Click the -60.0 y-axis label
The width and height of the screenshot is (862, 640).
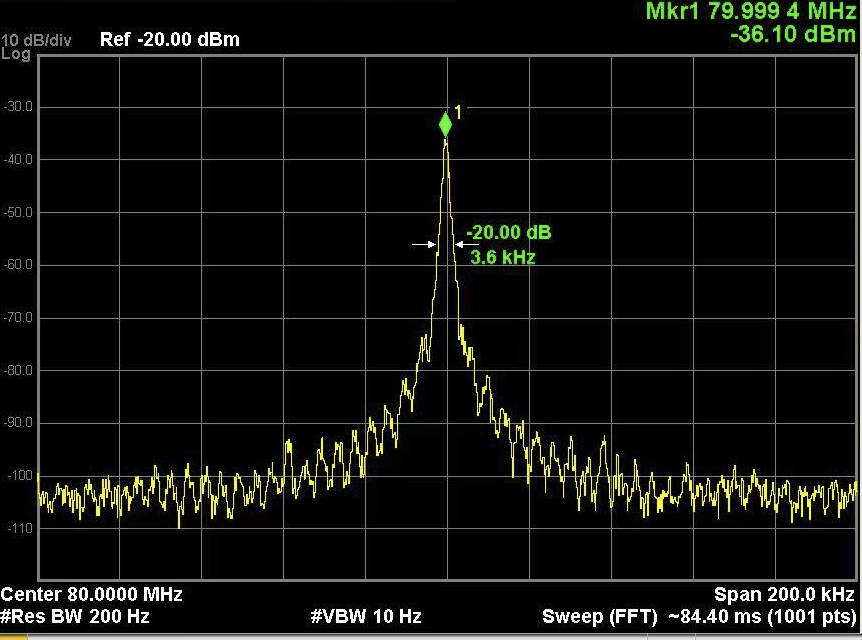pos(18,264)
